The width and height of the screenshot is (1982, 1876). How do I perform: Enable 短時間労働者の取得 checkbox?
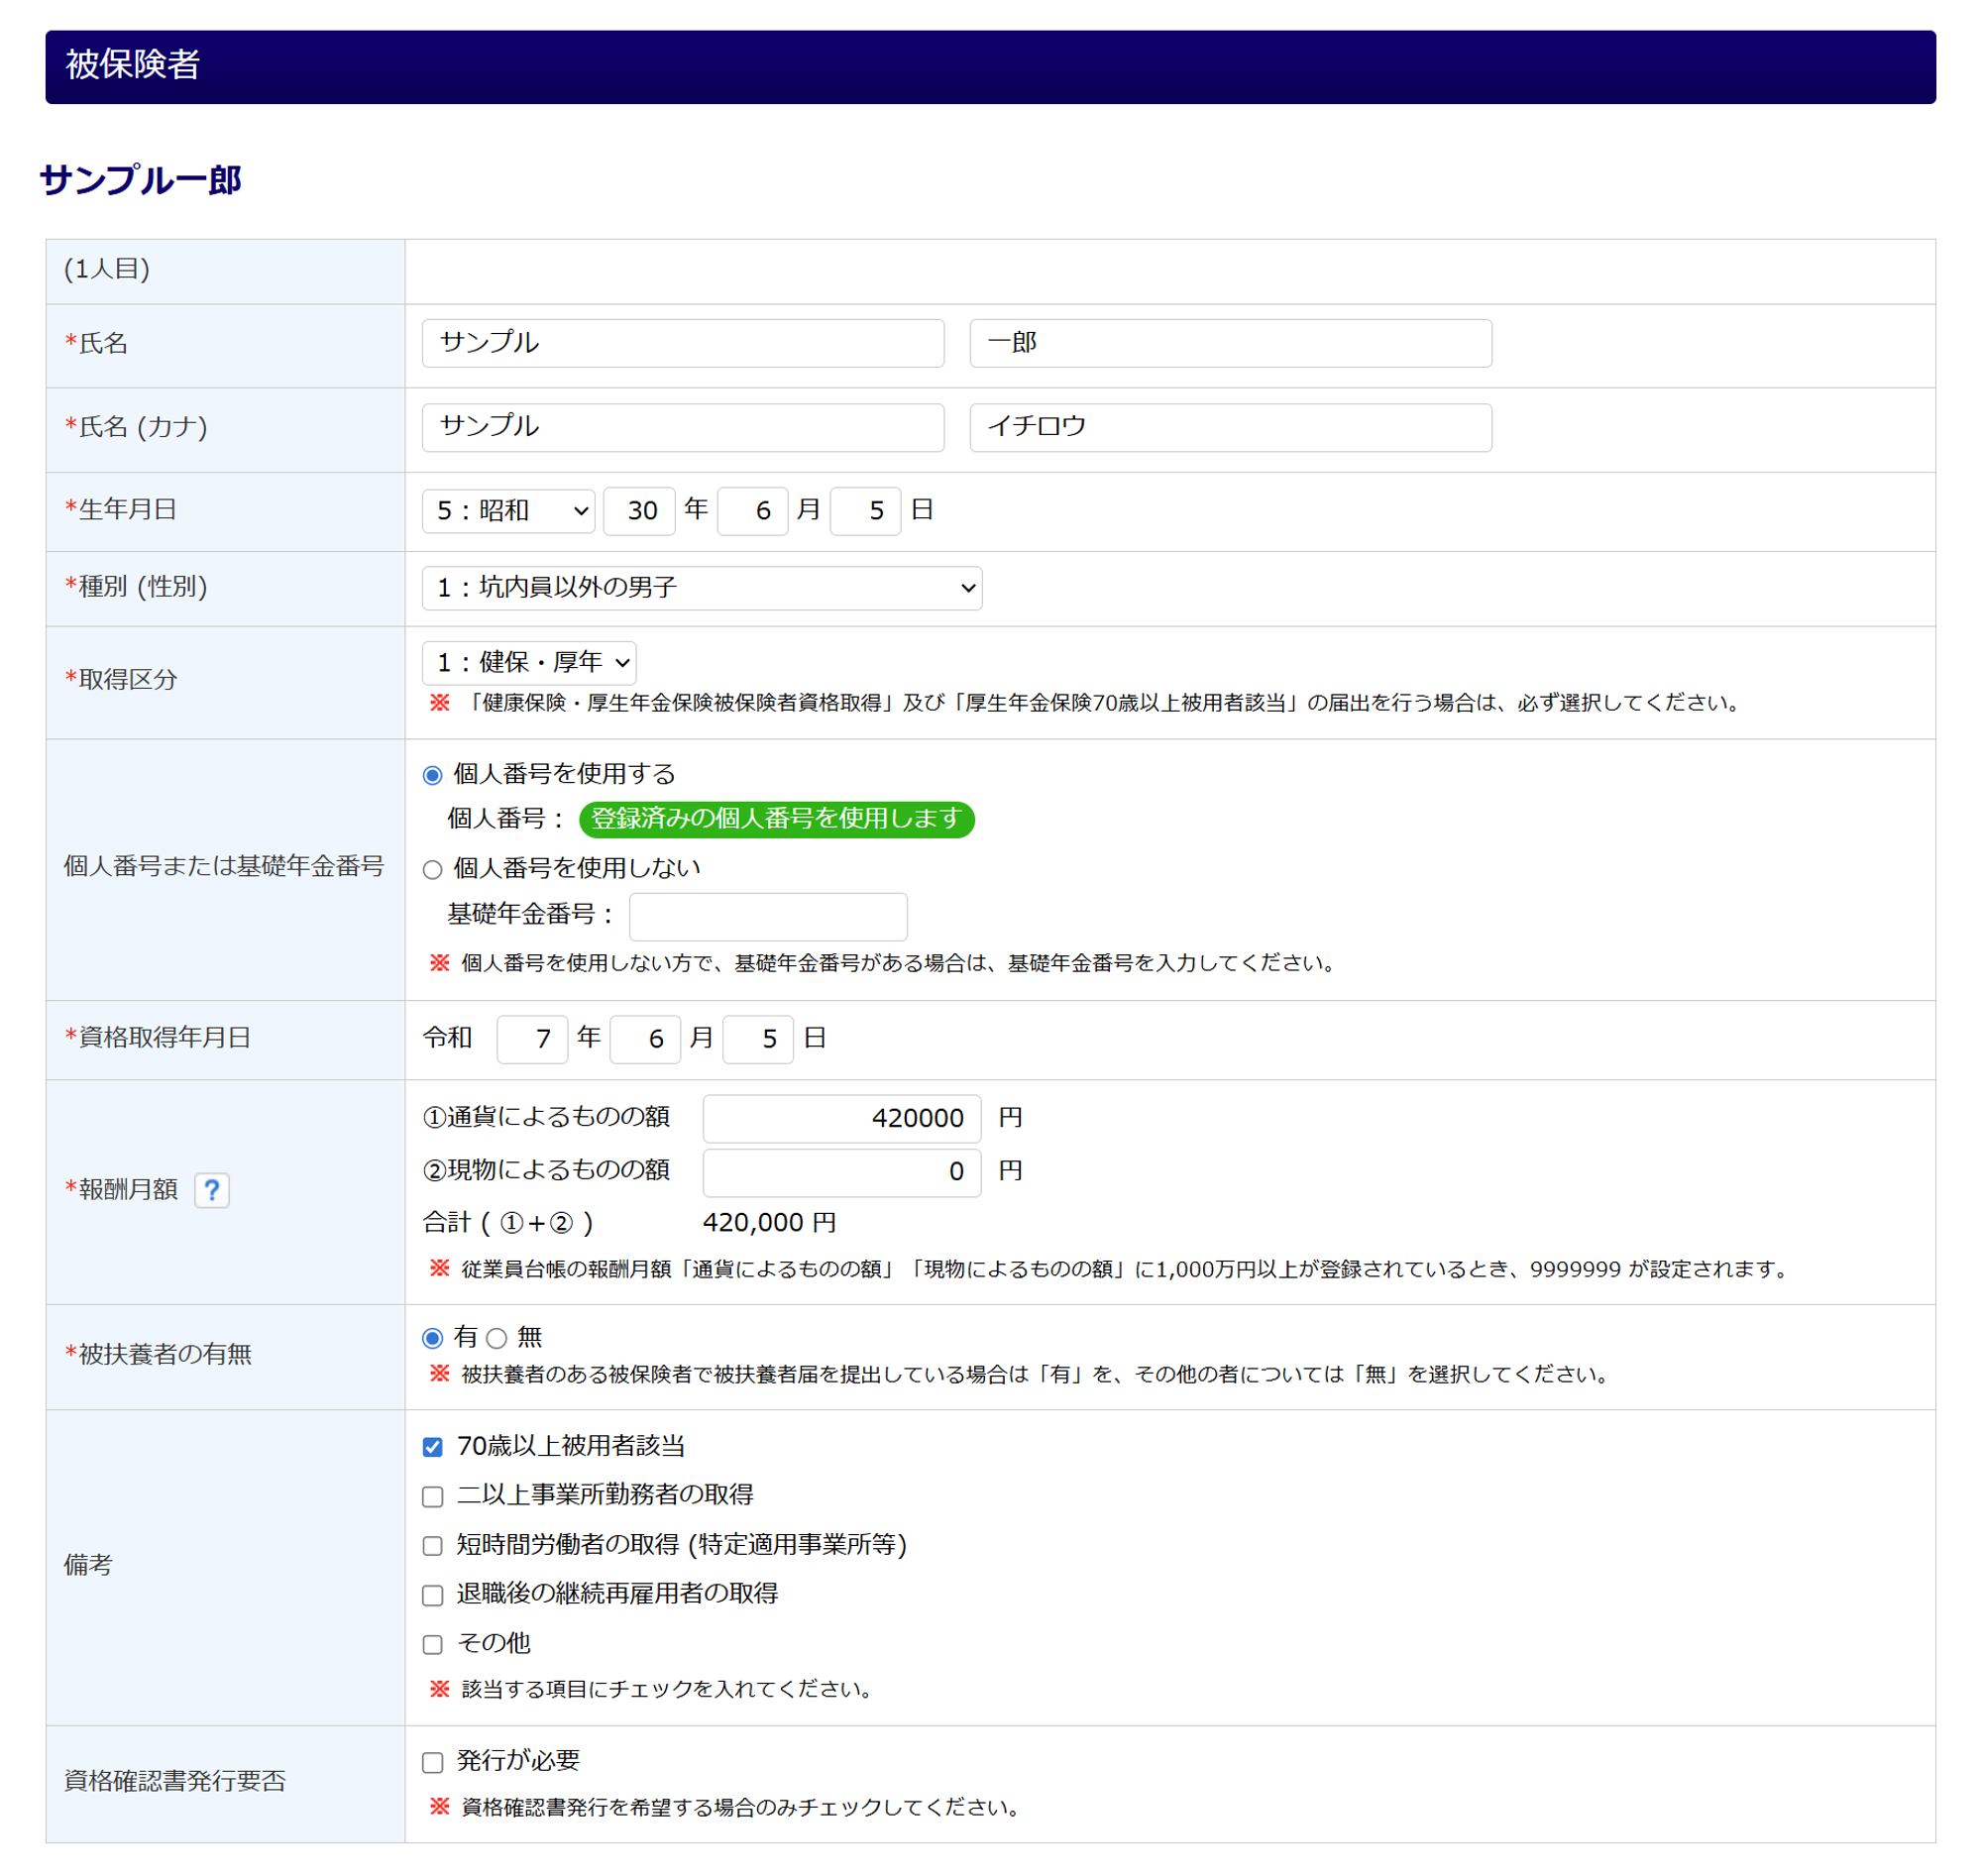(x=432, y=1545)
